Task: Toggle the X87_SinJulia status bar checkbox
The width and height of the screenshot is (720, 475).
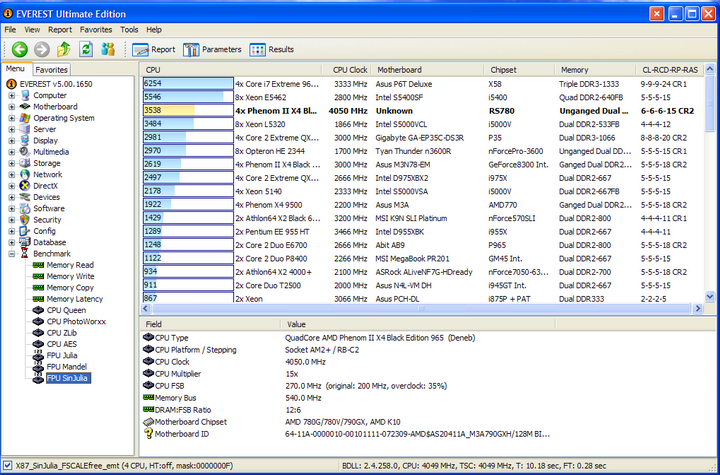Action: [x=7, y=465]
